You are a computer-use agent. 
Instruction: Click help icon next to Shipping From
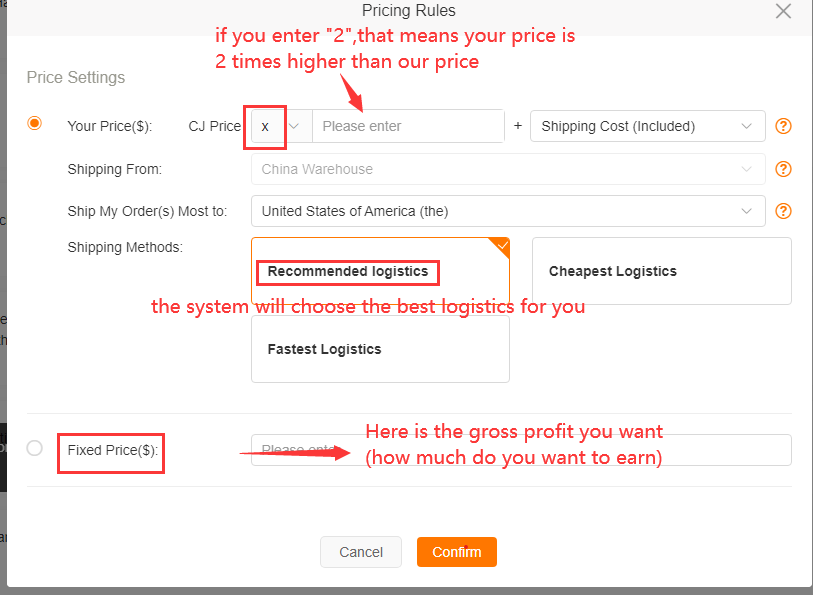[784, 169]
